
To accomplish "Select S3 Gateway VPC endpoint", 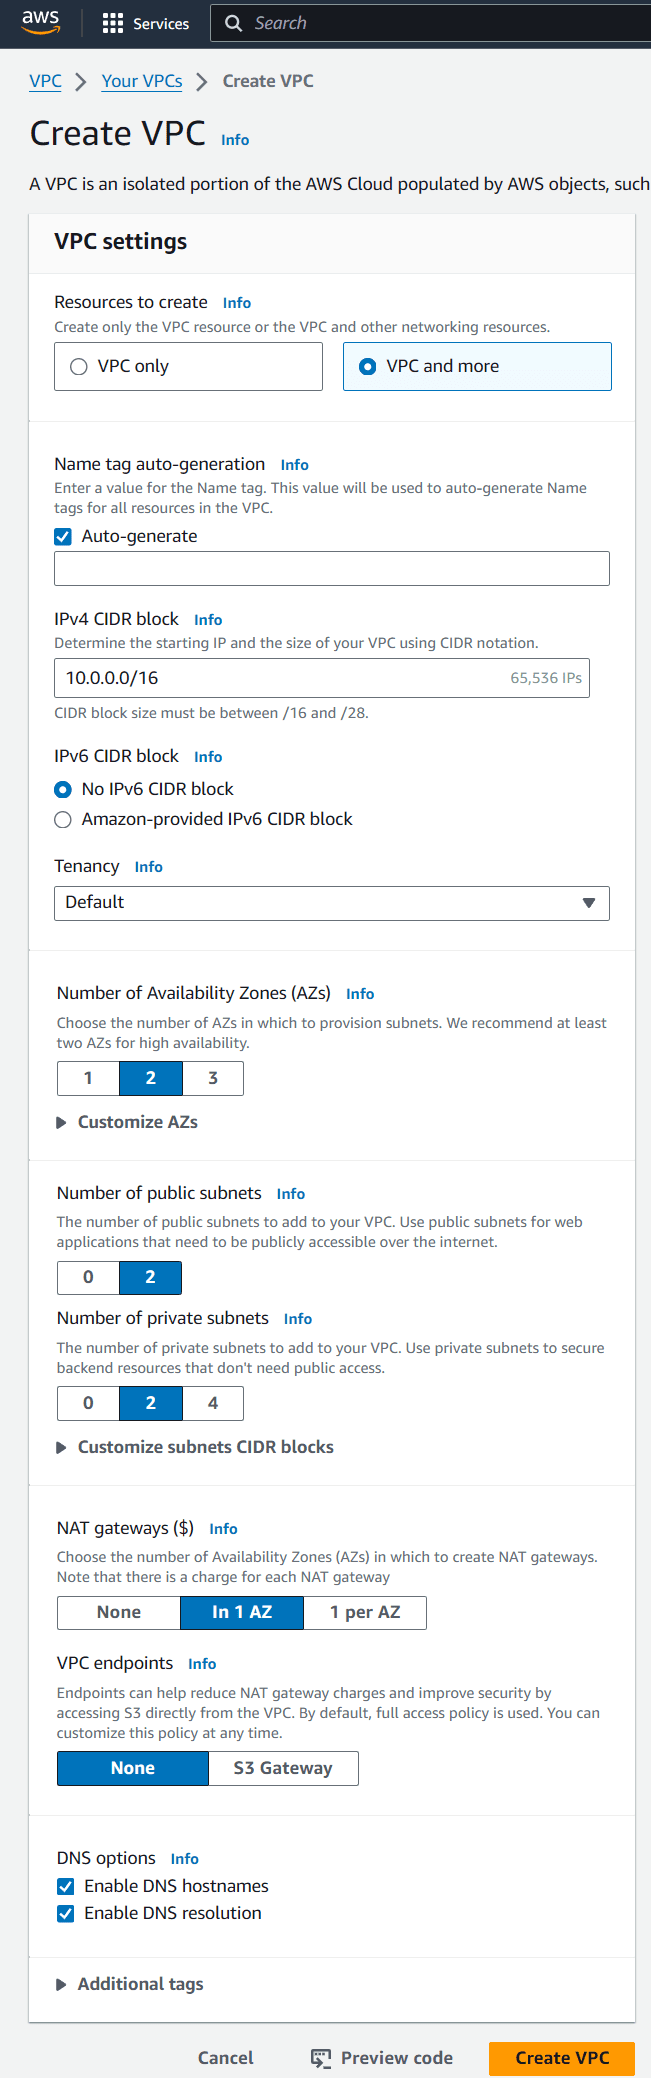I will (283, 1768).
